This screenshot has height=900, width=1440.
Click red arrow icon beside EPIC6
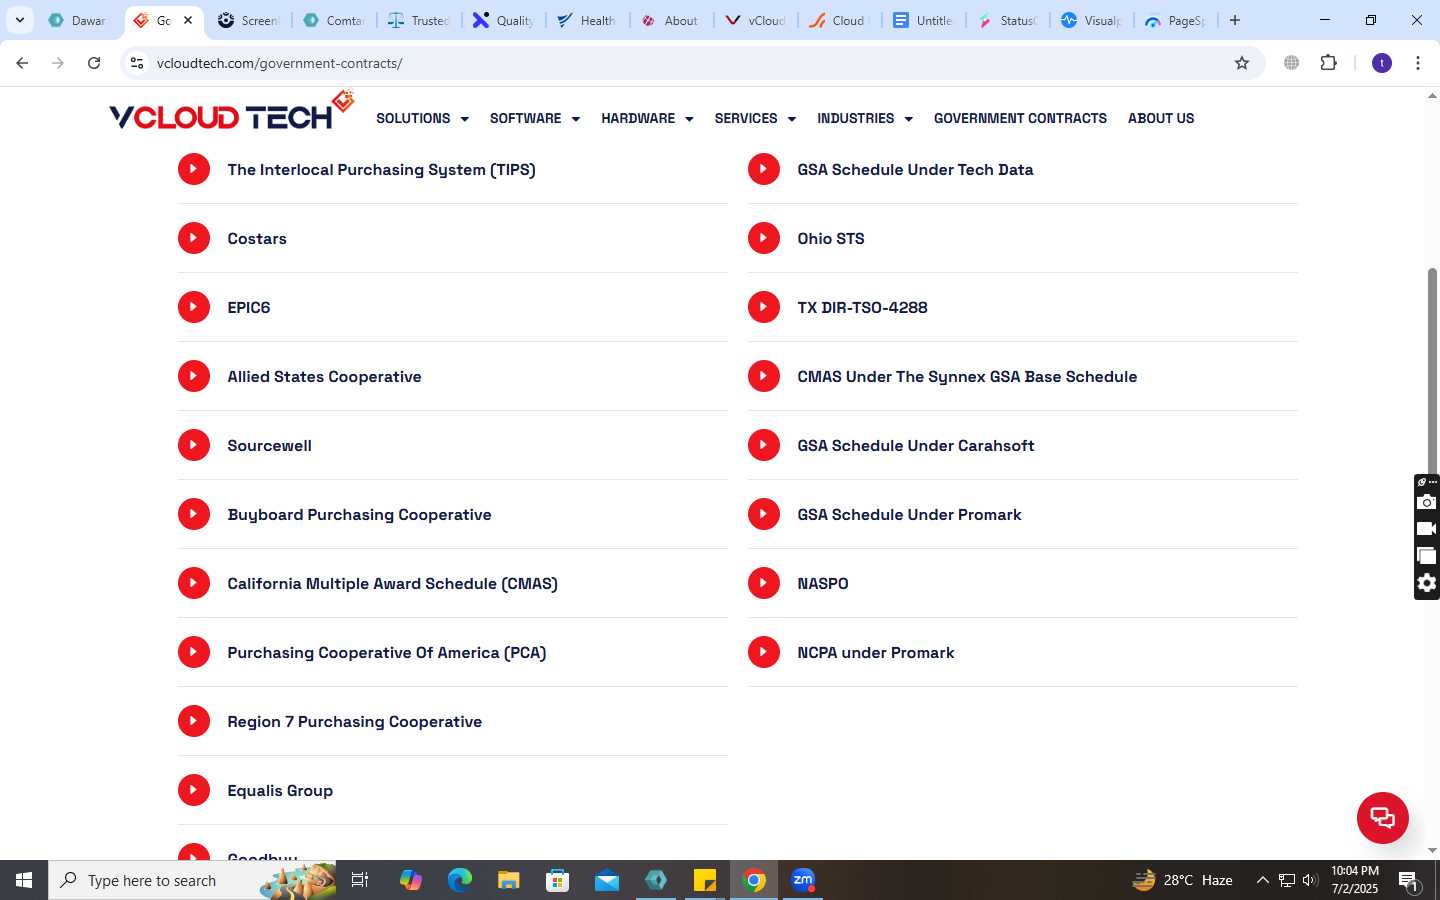coord(194,307)
